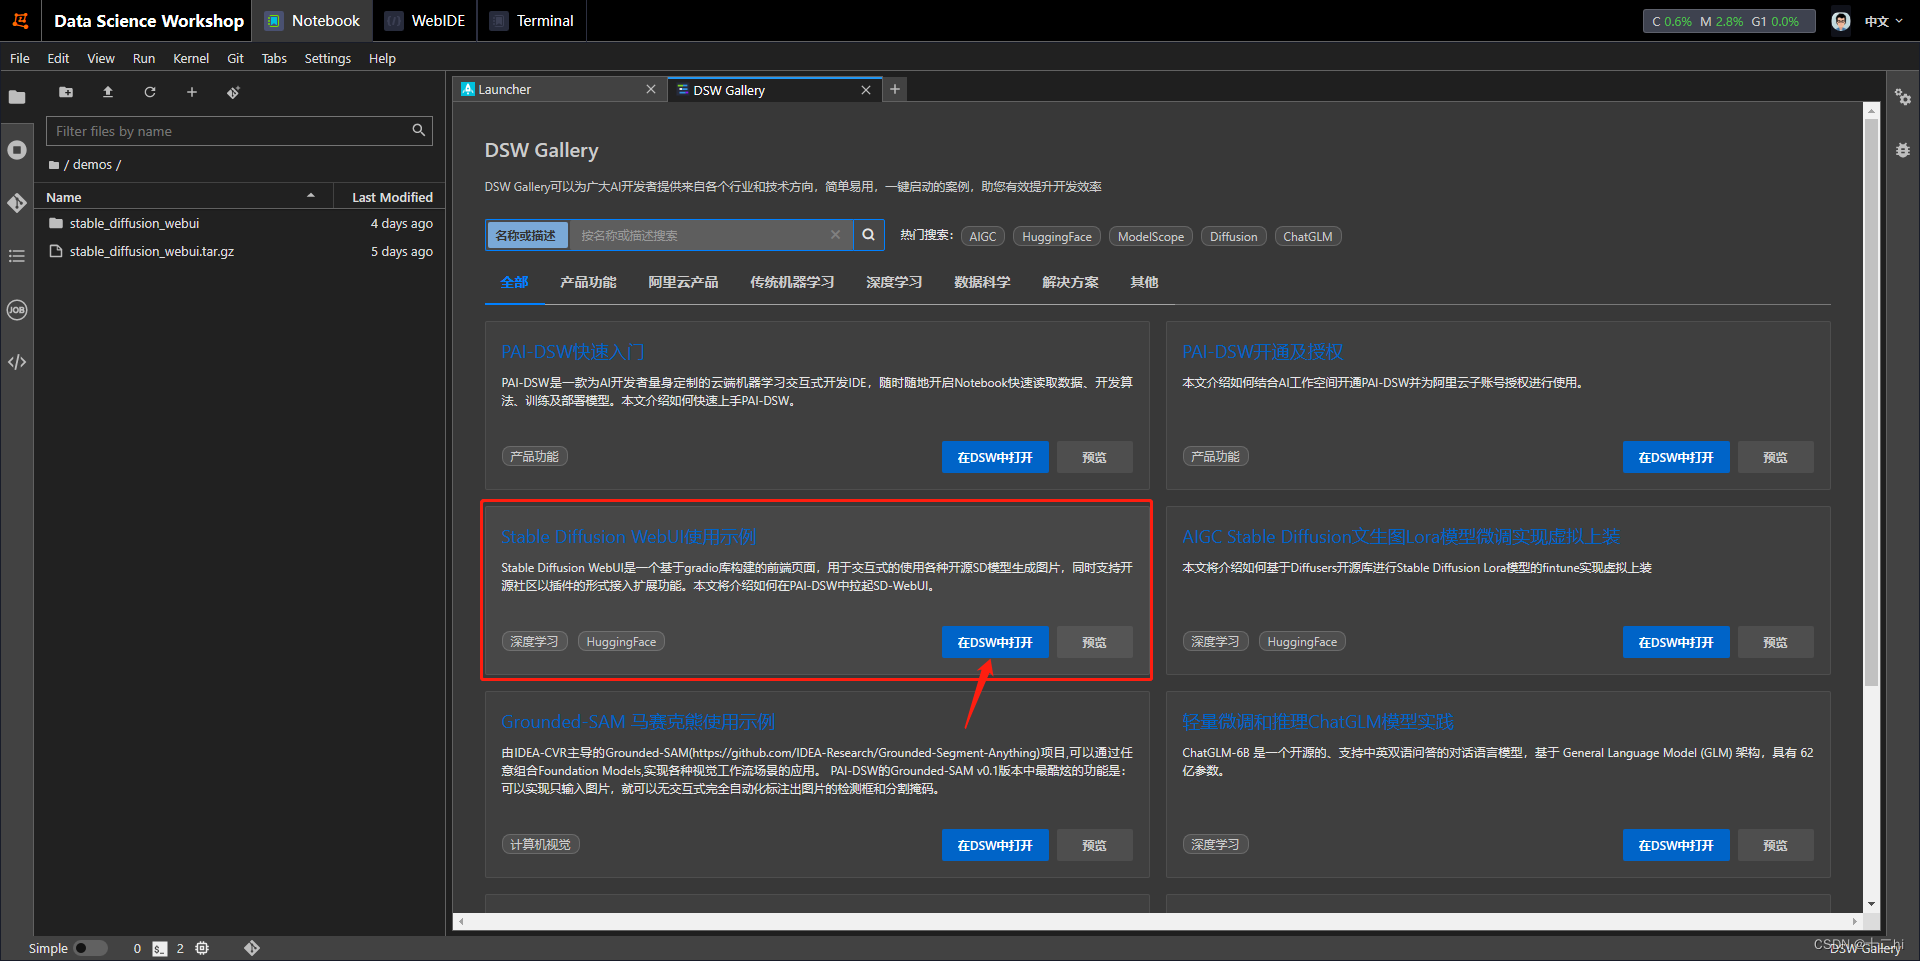
Task: Click the user avatar icon
Action: tap(1841, 21)
